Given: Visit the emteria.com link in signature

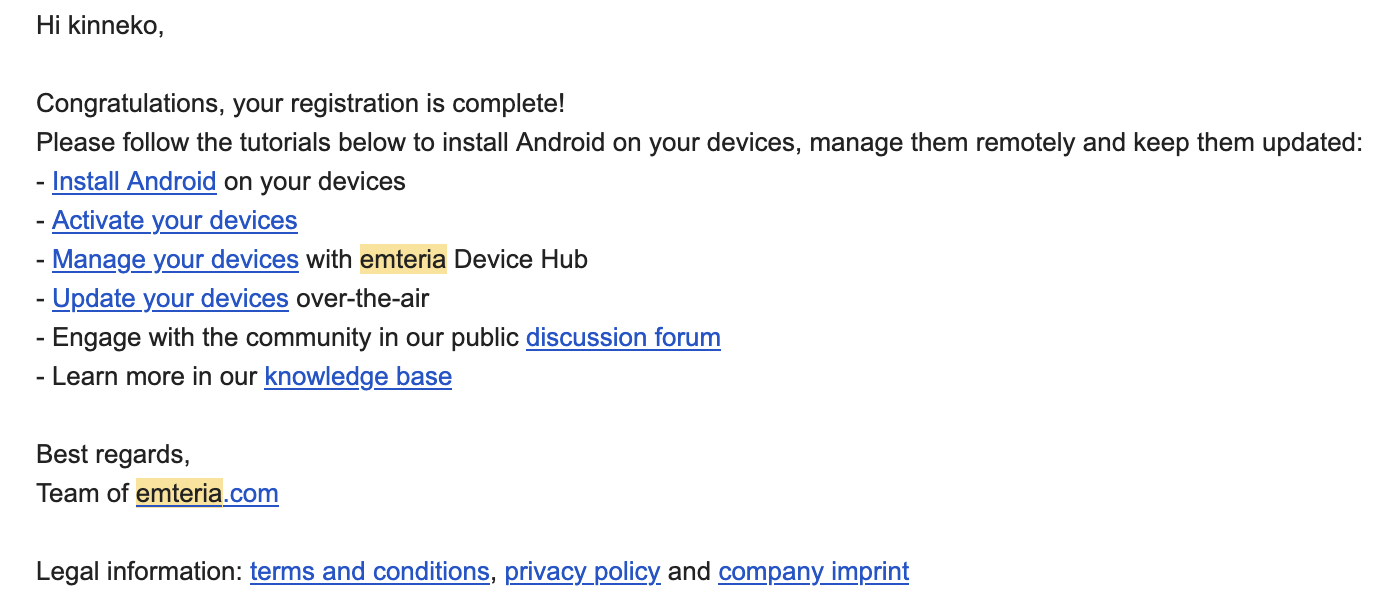Looking at the screenshot, I should (x=207, y=494).
